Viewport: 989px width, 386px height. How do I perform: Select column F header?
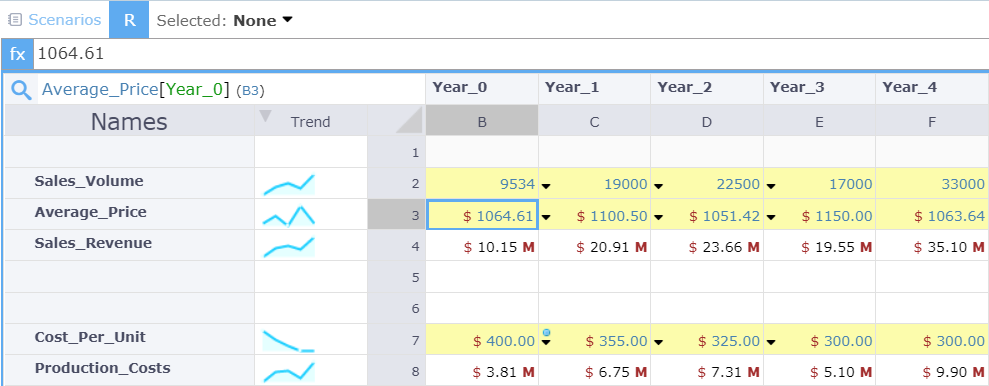point(932,120)
